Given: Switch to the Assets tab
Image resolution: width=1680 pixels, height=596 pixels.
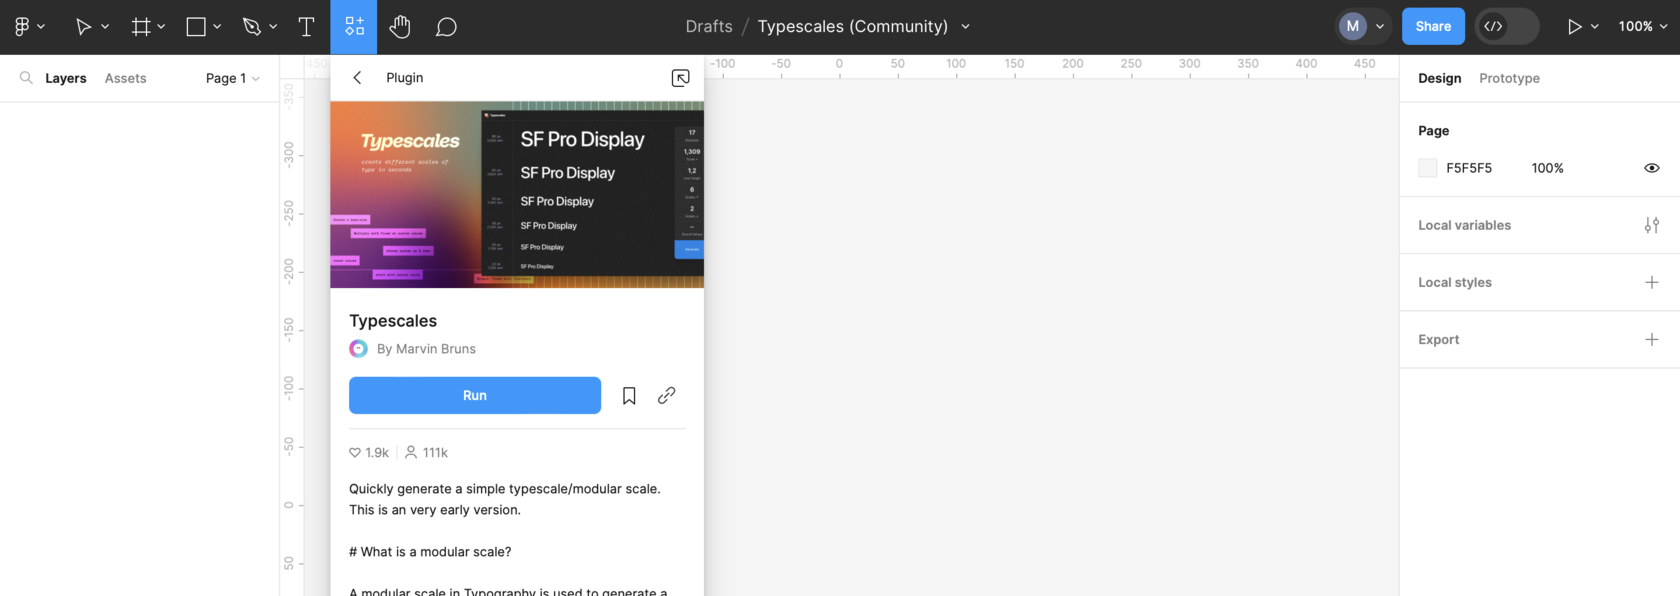Looking at the screenshot, I should click(x=126, y=78).
